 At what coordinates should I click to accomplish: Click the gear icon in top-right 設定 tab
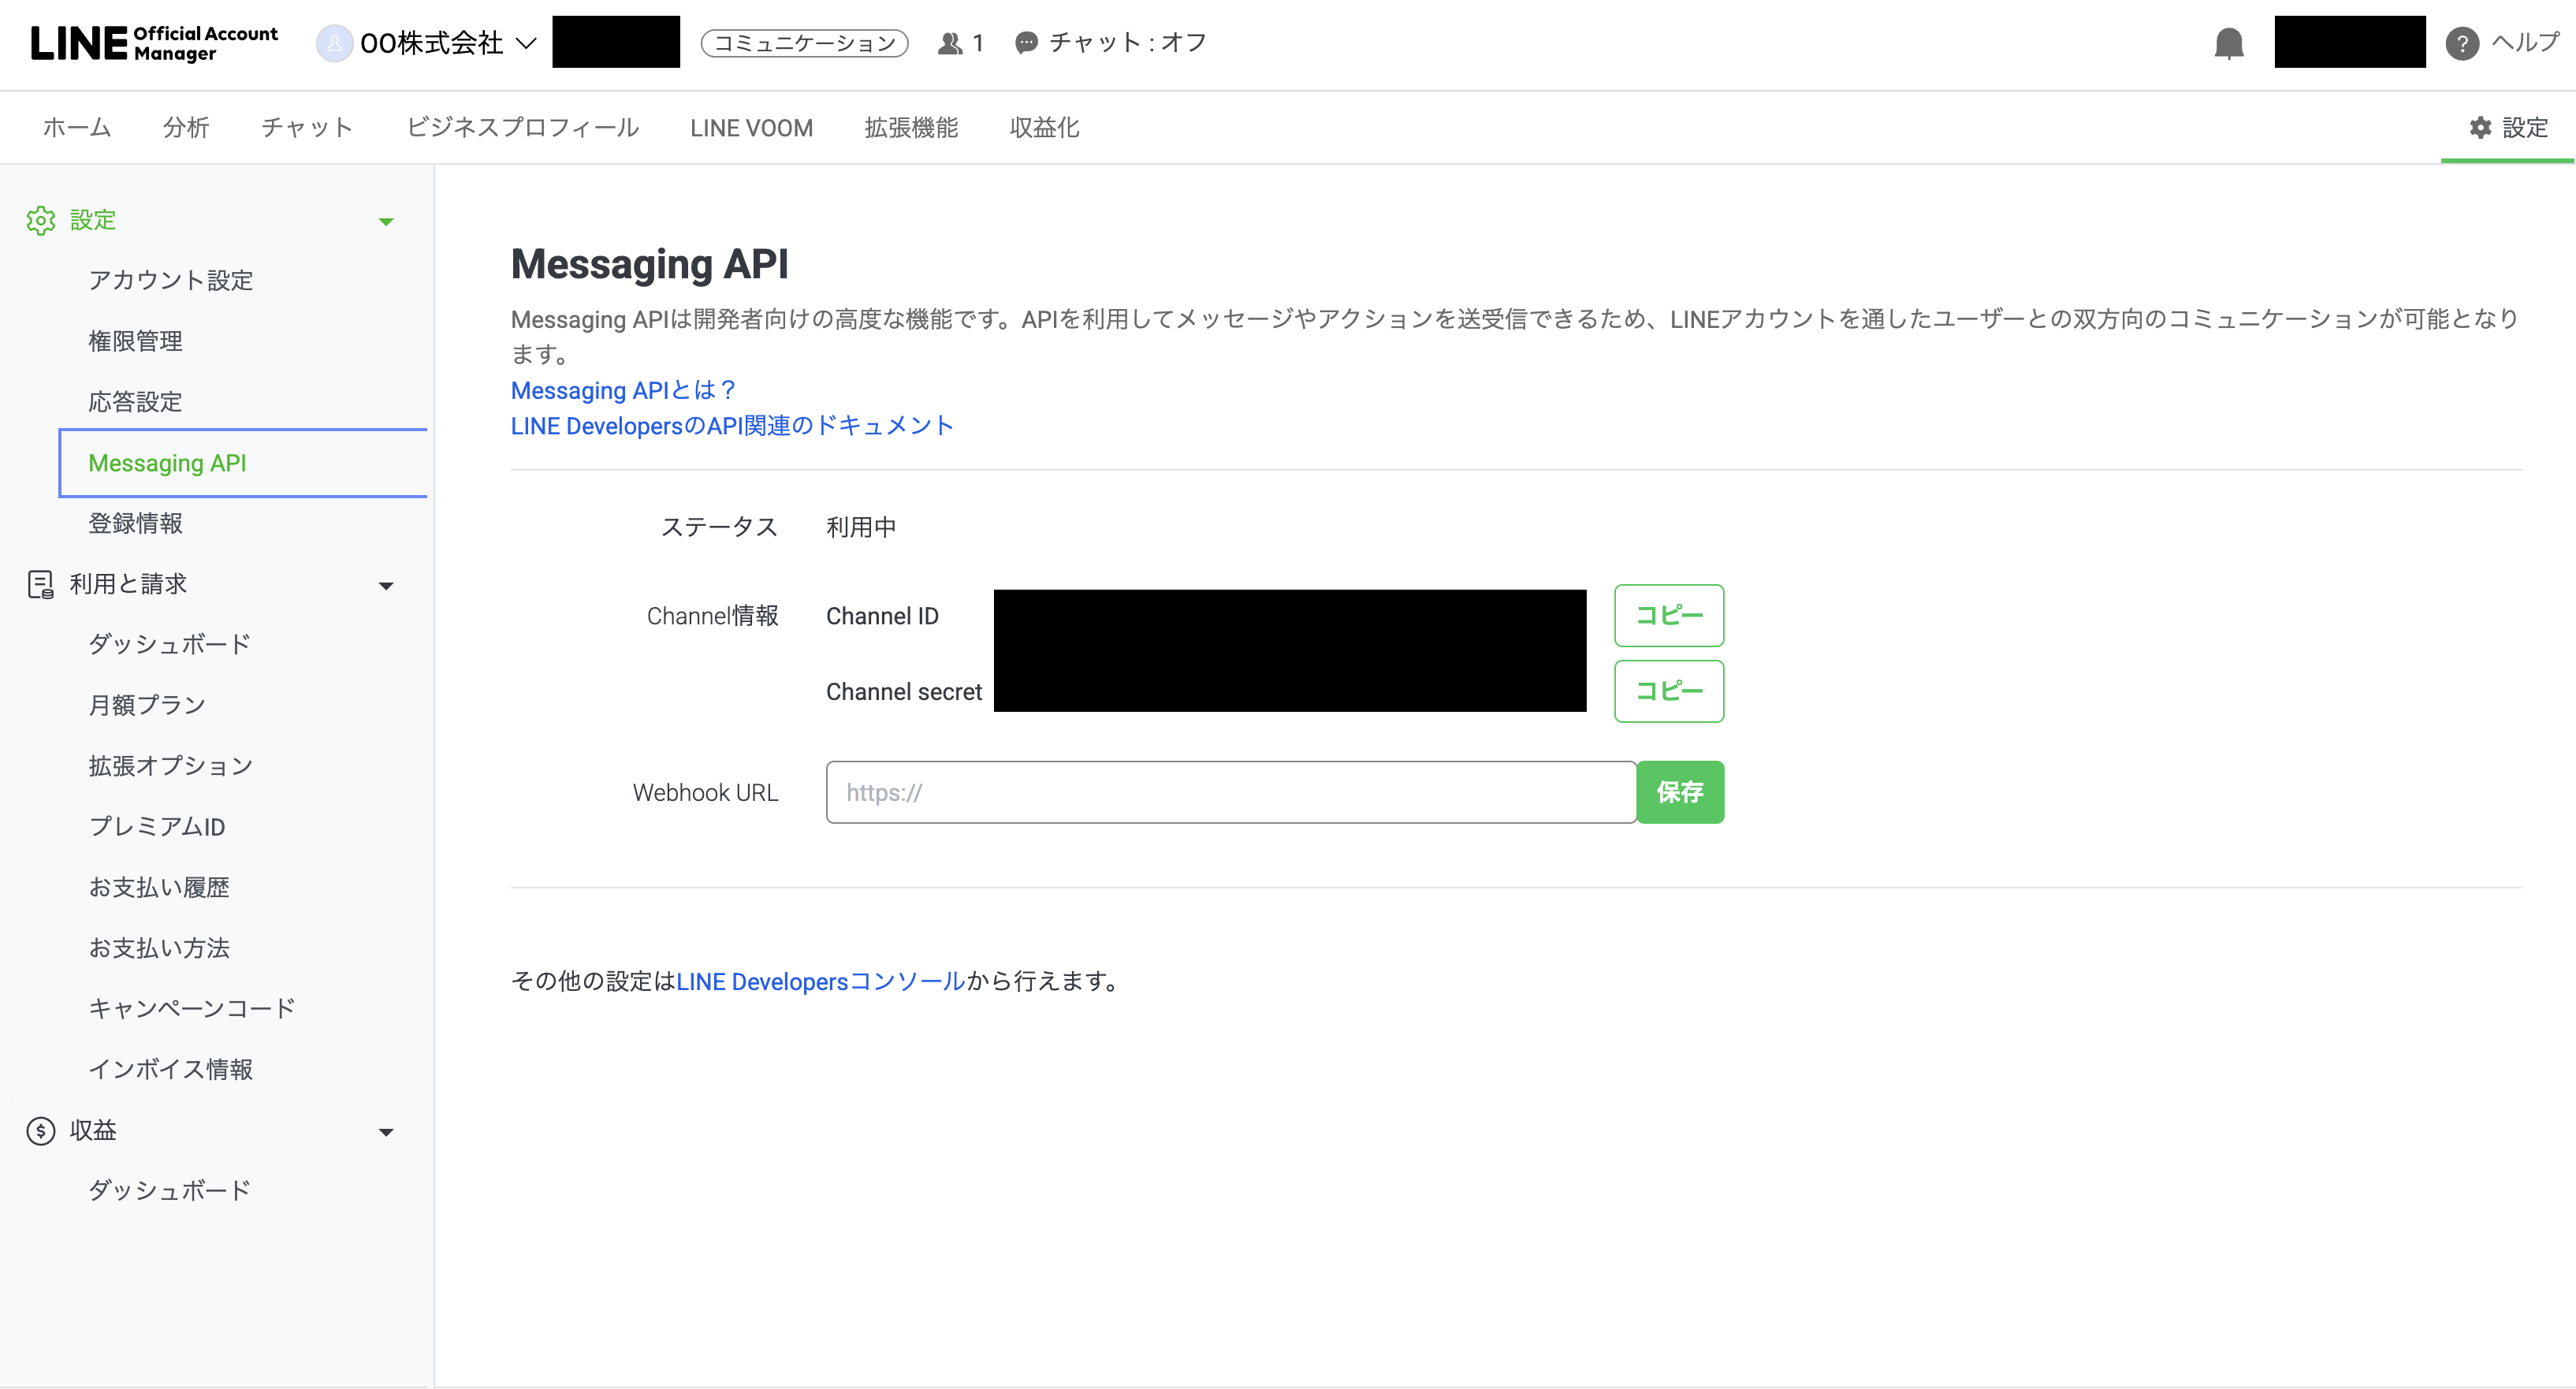2480,127
